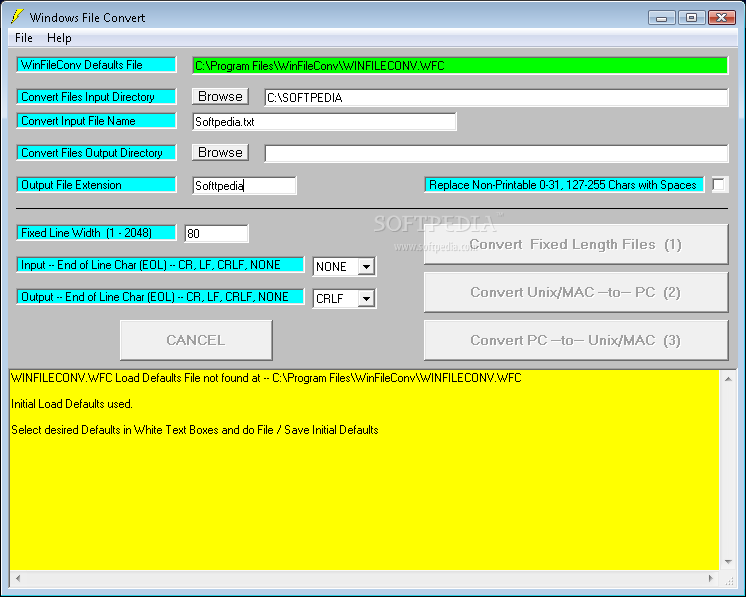Click the 'Initial Load Defaults used.' log line
746x597 pixels.
72,404
